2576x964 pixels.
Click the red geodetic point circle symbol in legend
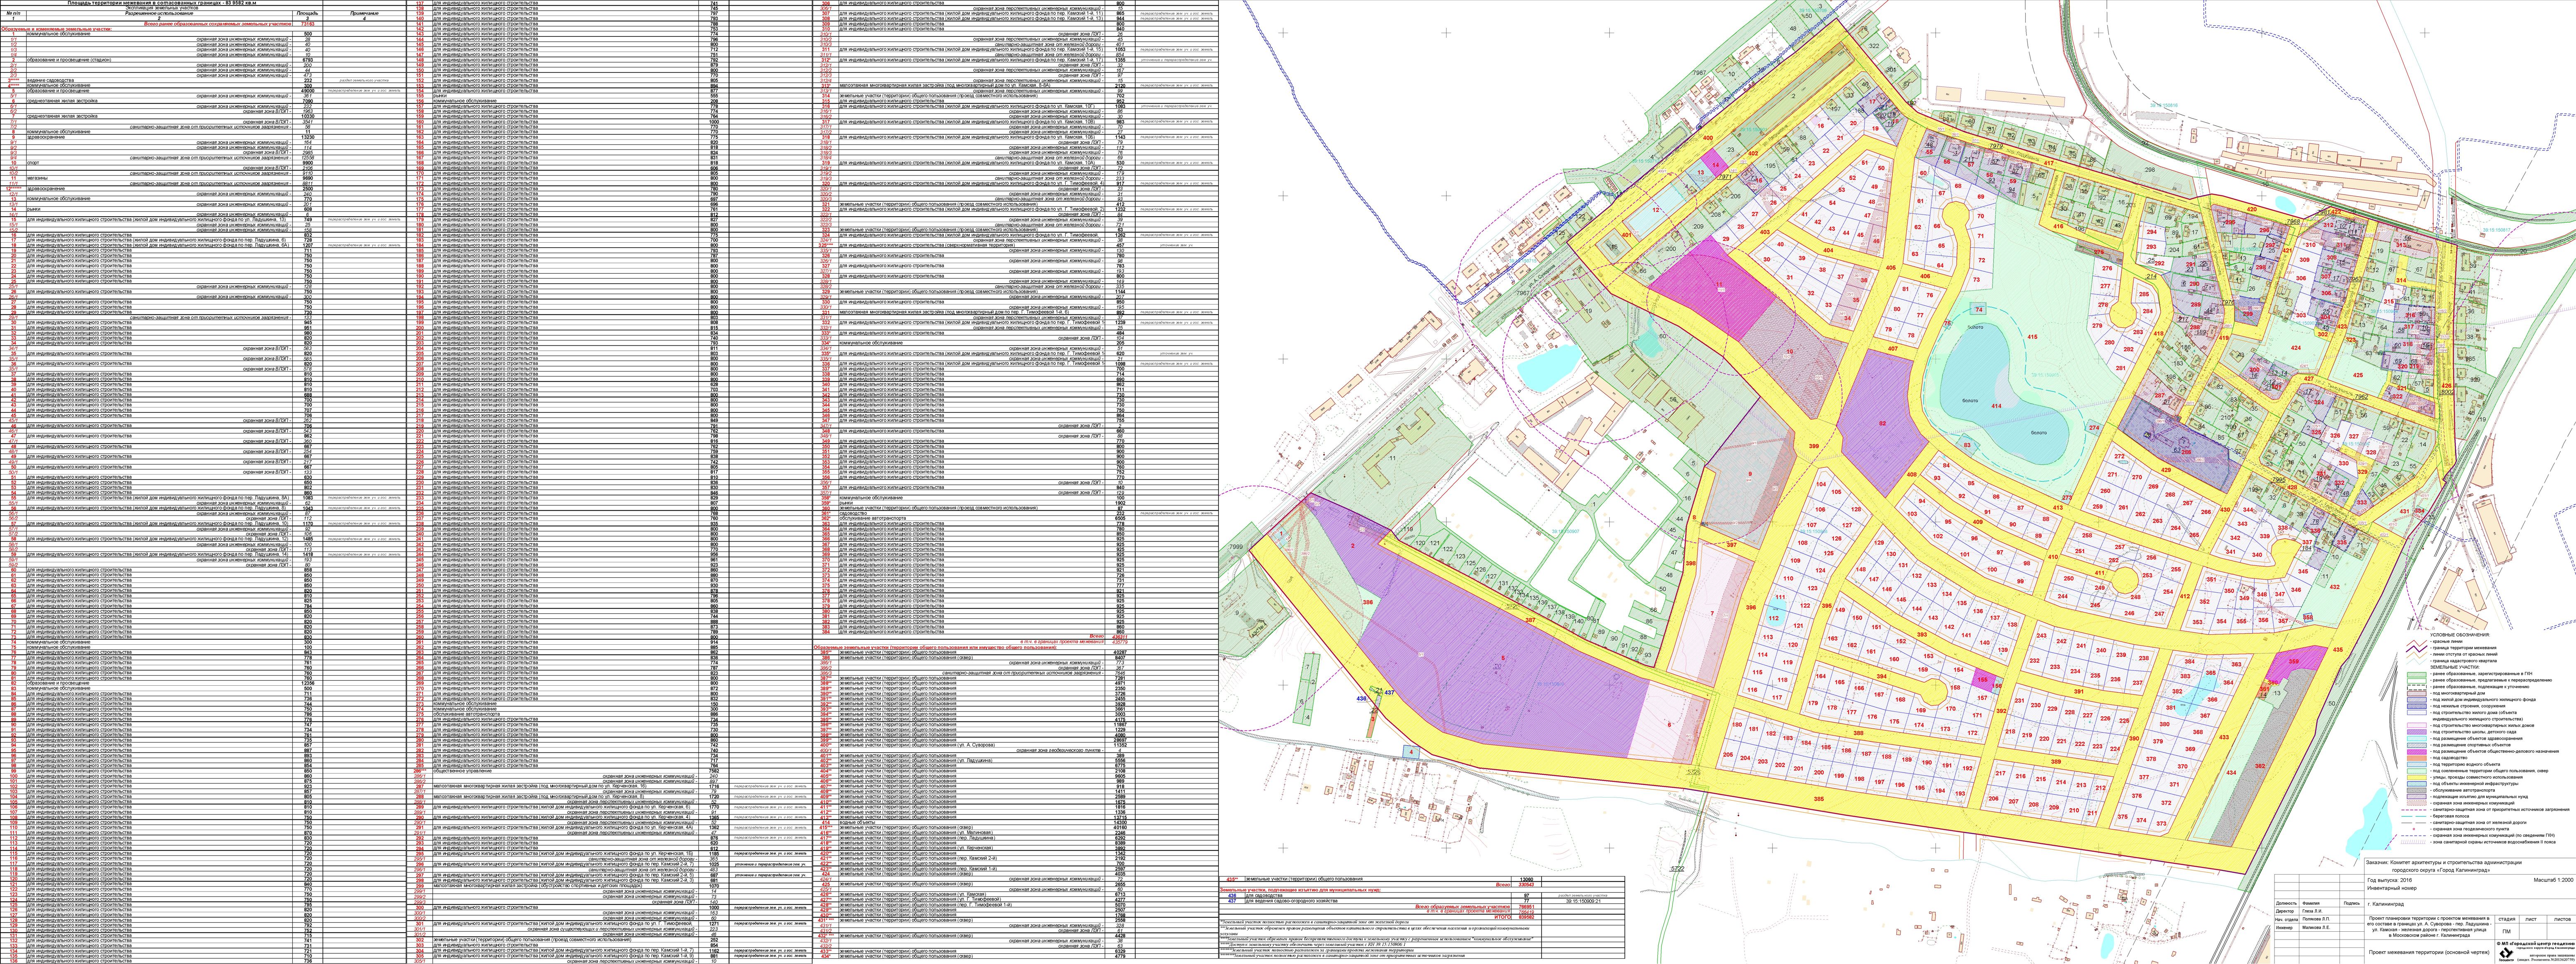click(x=2414, y=829)
